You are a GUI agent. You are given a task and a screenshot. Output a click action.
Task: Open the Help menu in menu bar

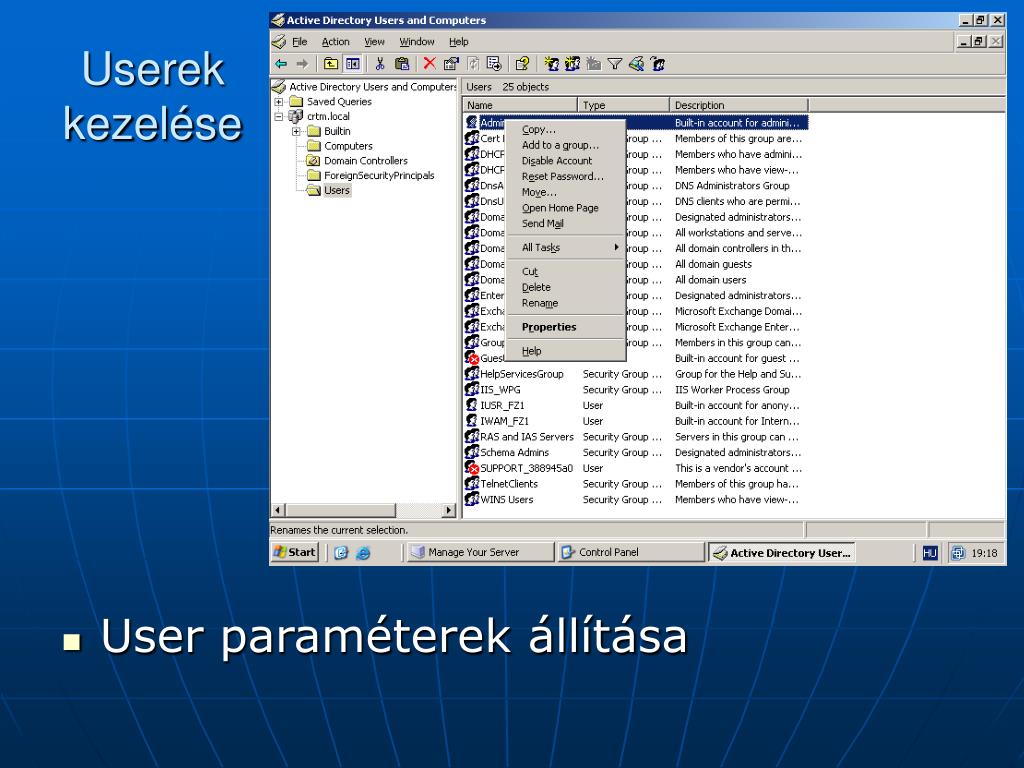[x=458, y=42]
